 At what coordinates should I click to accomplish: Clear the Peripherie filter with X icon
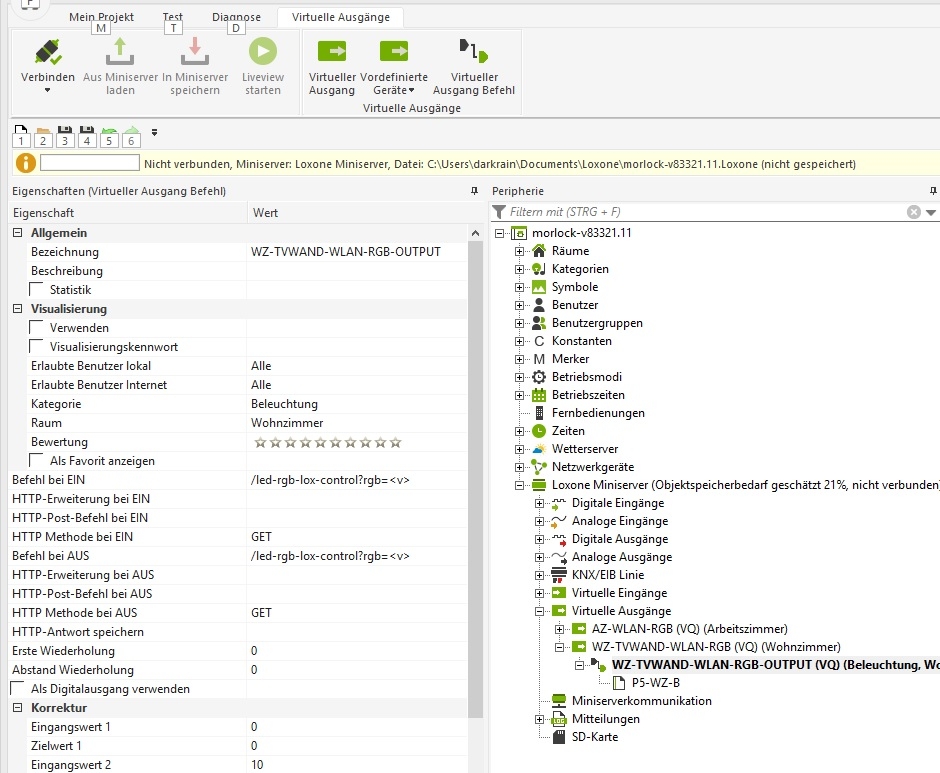[x=913, y=212]
